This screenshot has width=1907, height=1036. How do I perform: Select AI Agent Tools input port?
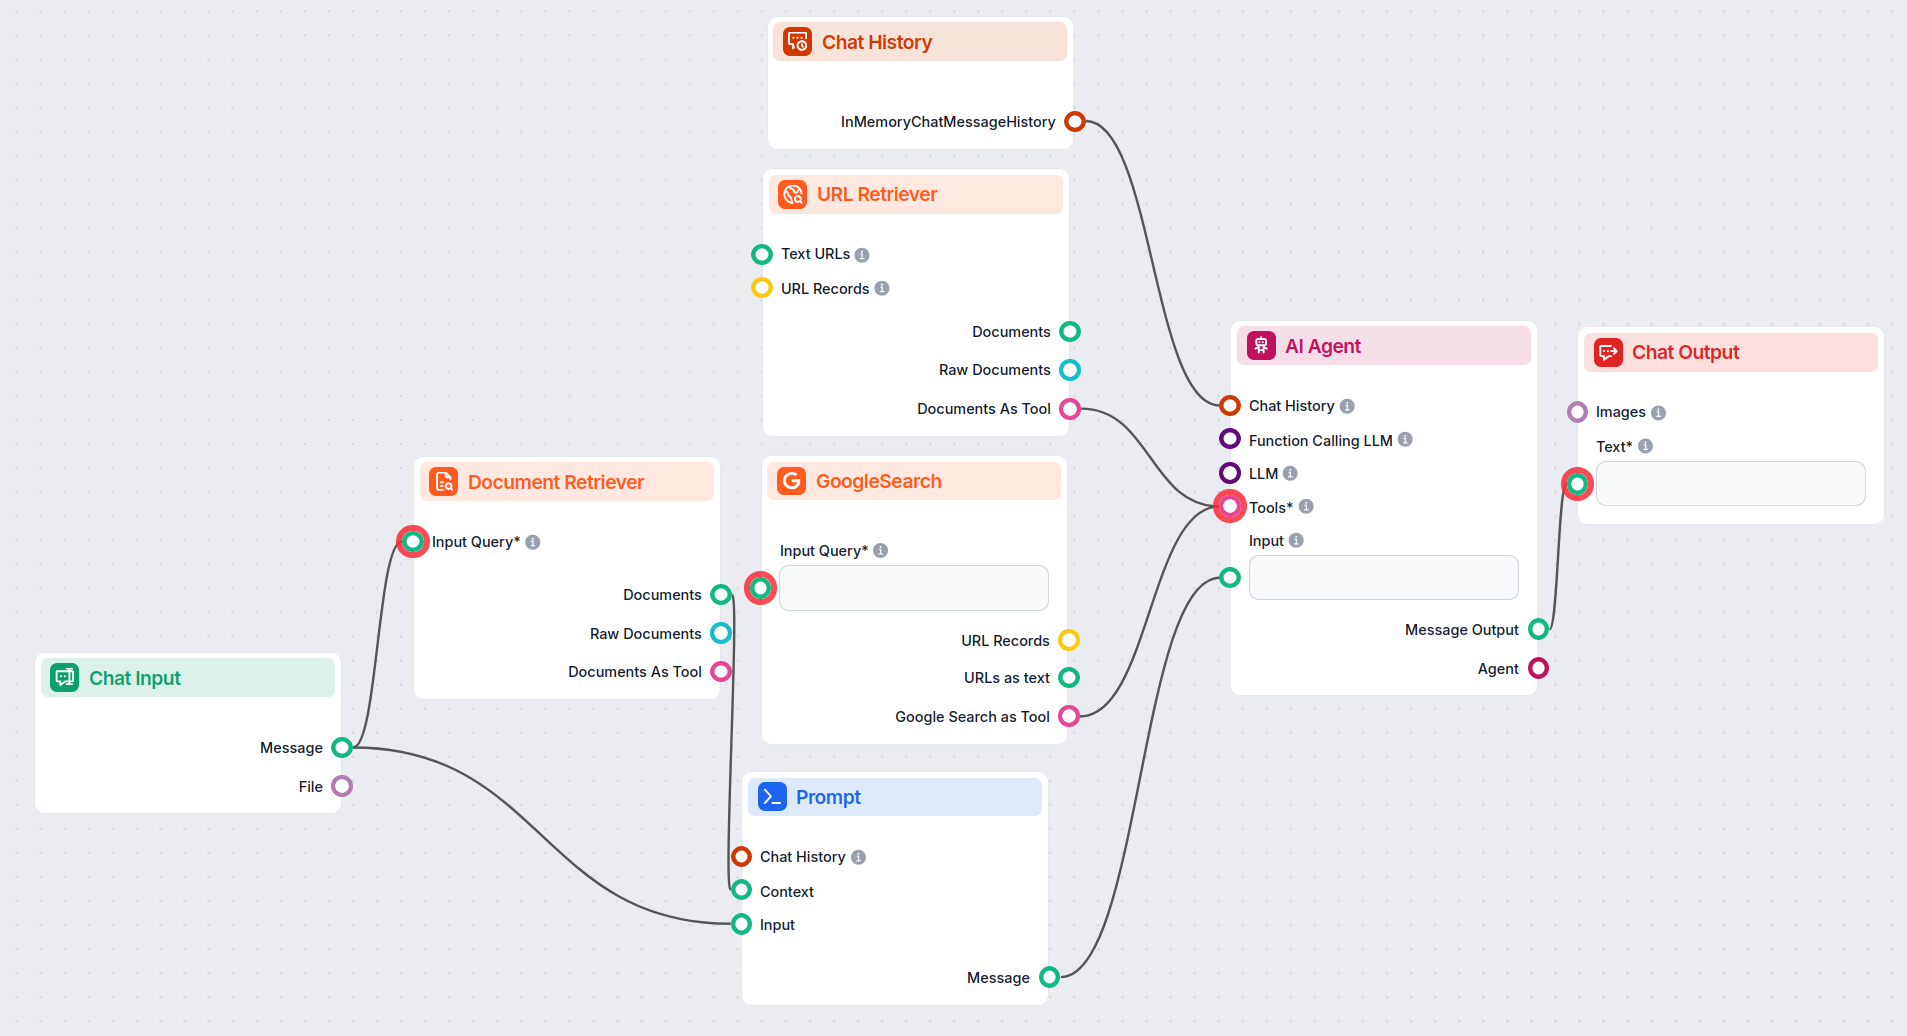[1230, 506]
